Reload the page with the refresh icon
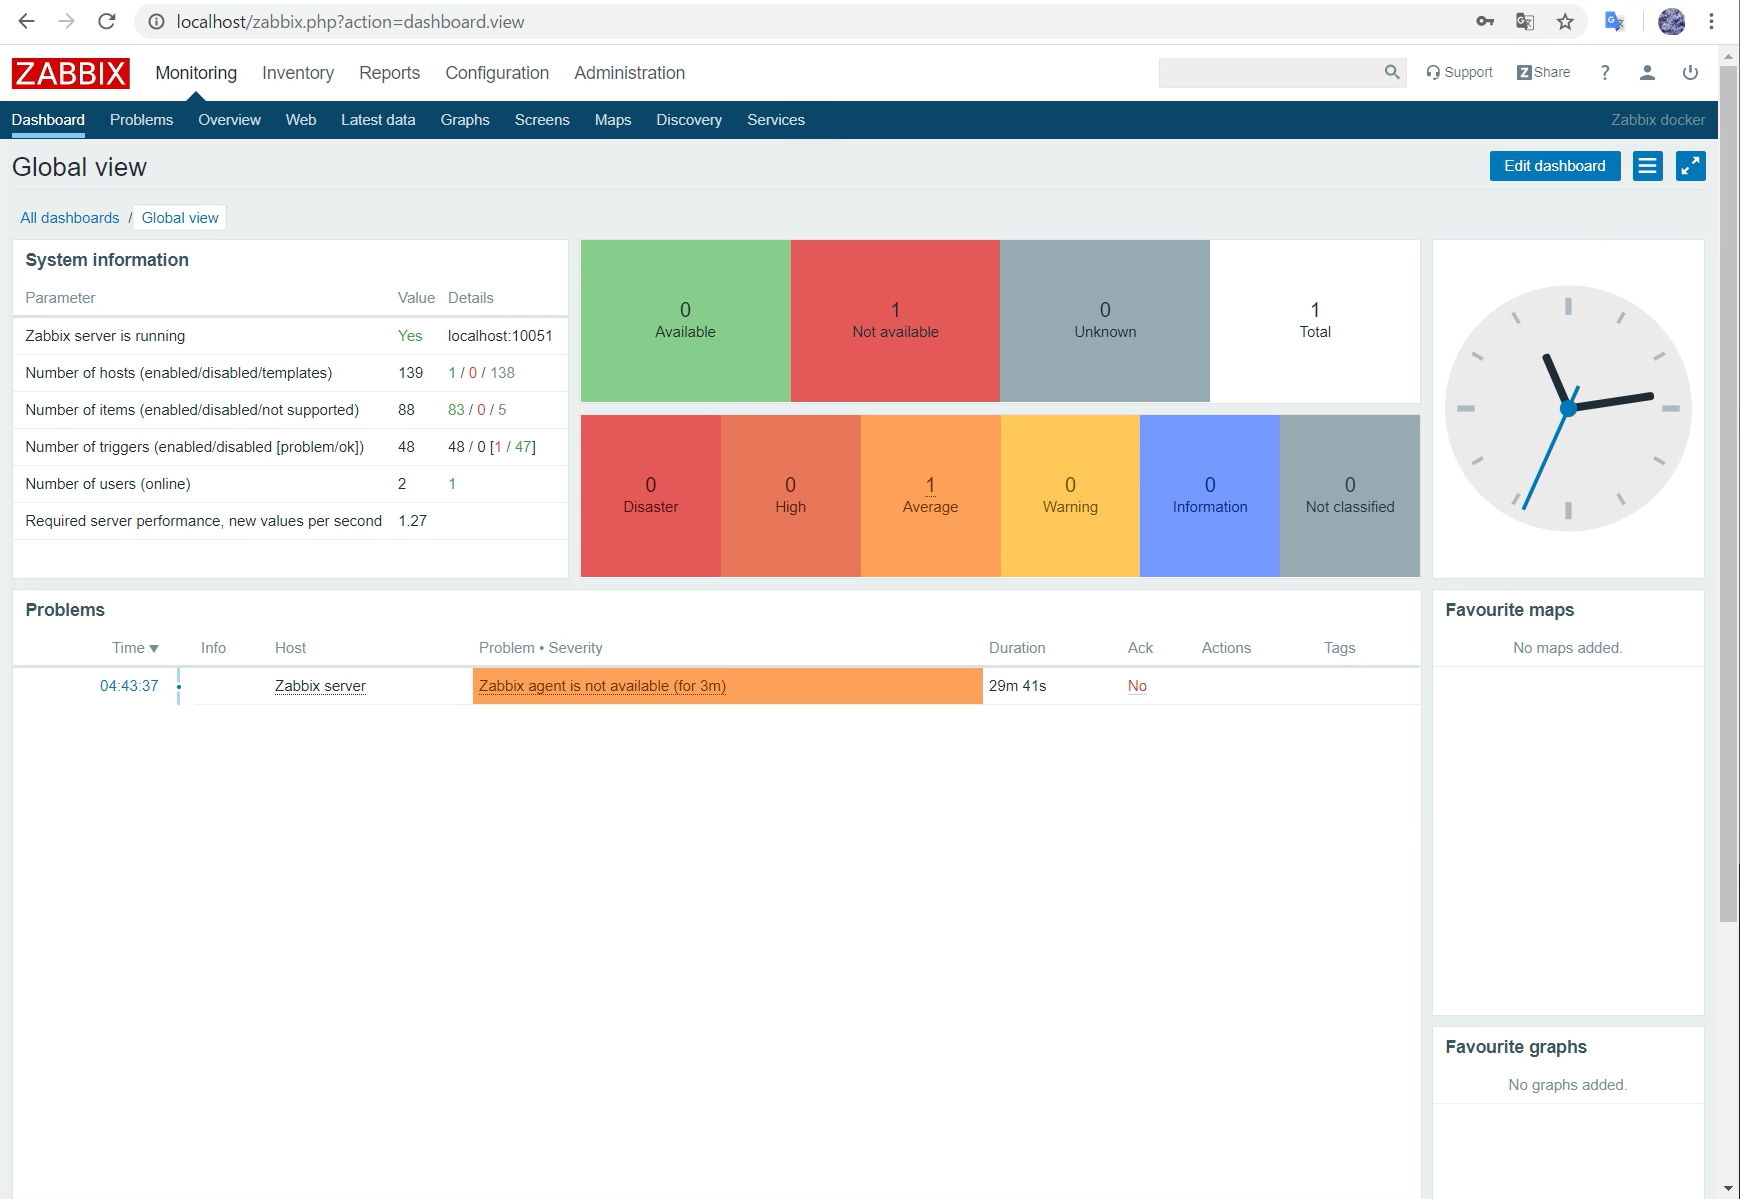Viewport: 1740px width, 1199px height. pyautogui.click(x=107, y=21)
